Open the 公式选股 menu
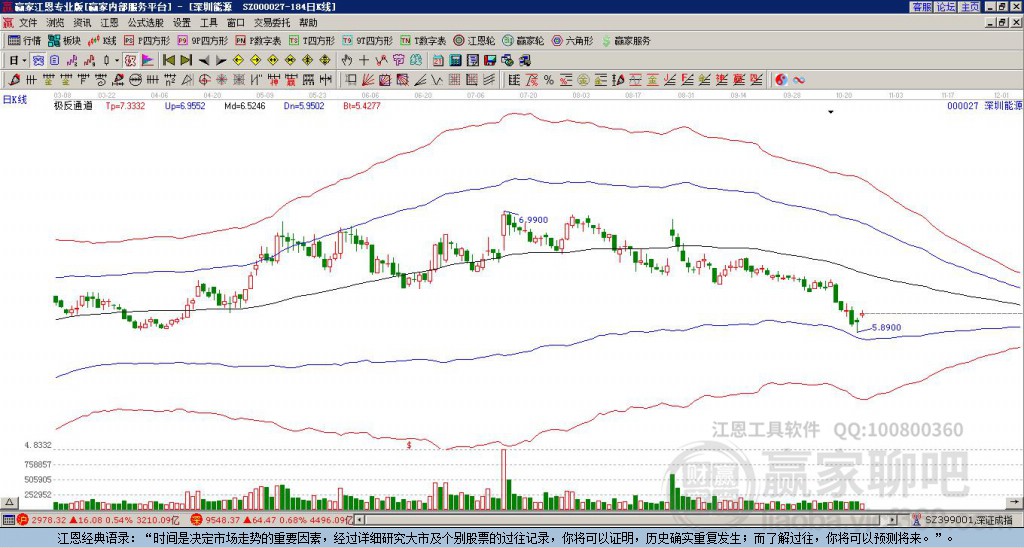 (x=146, y=23)
